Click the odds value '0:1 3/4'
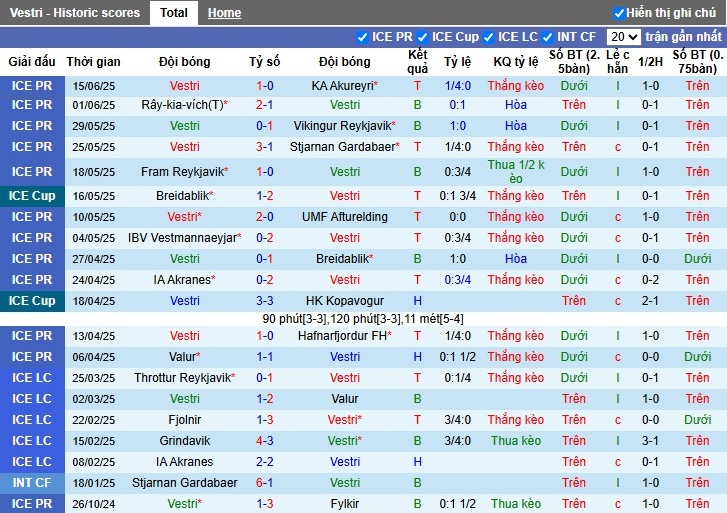This screenshot has width=727, height=513. click(x=458, y=196)
